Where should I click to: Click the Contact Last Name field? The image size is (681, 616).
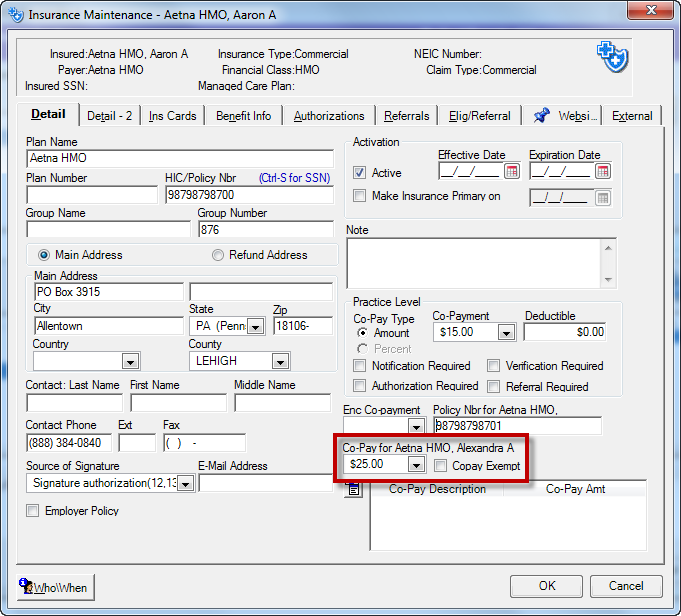click(x=74, y=403)
